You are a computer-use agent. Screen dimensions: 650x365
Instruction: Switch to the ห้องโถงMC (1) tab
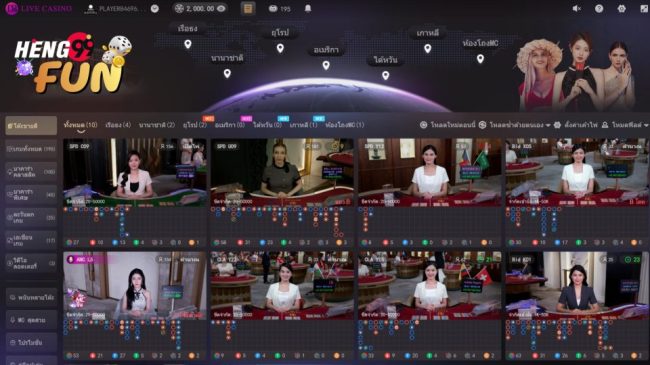(344, 125)
